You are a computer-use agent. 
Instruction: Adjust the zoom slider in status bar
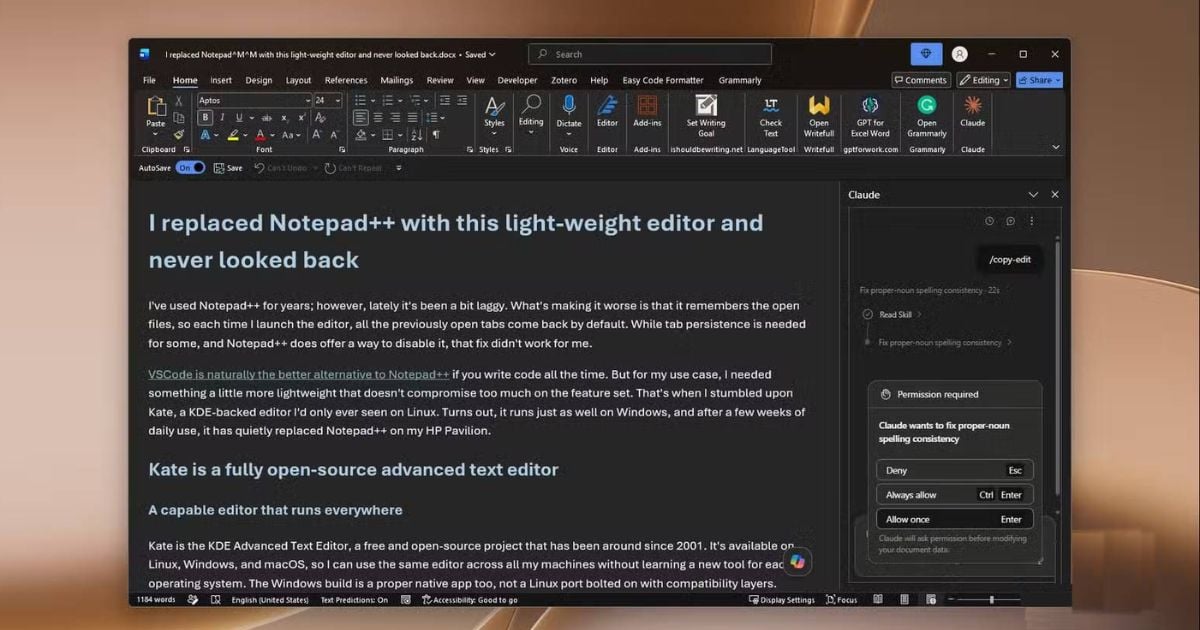990,599
